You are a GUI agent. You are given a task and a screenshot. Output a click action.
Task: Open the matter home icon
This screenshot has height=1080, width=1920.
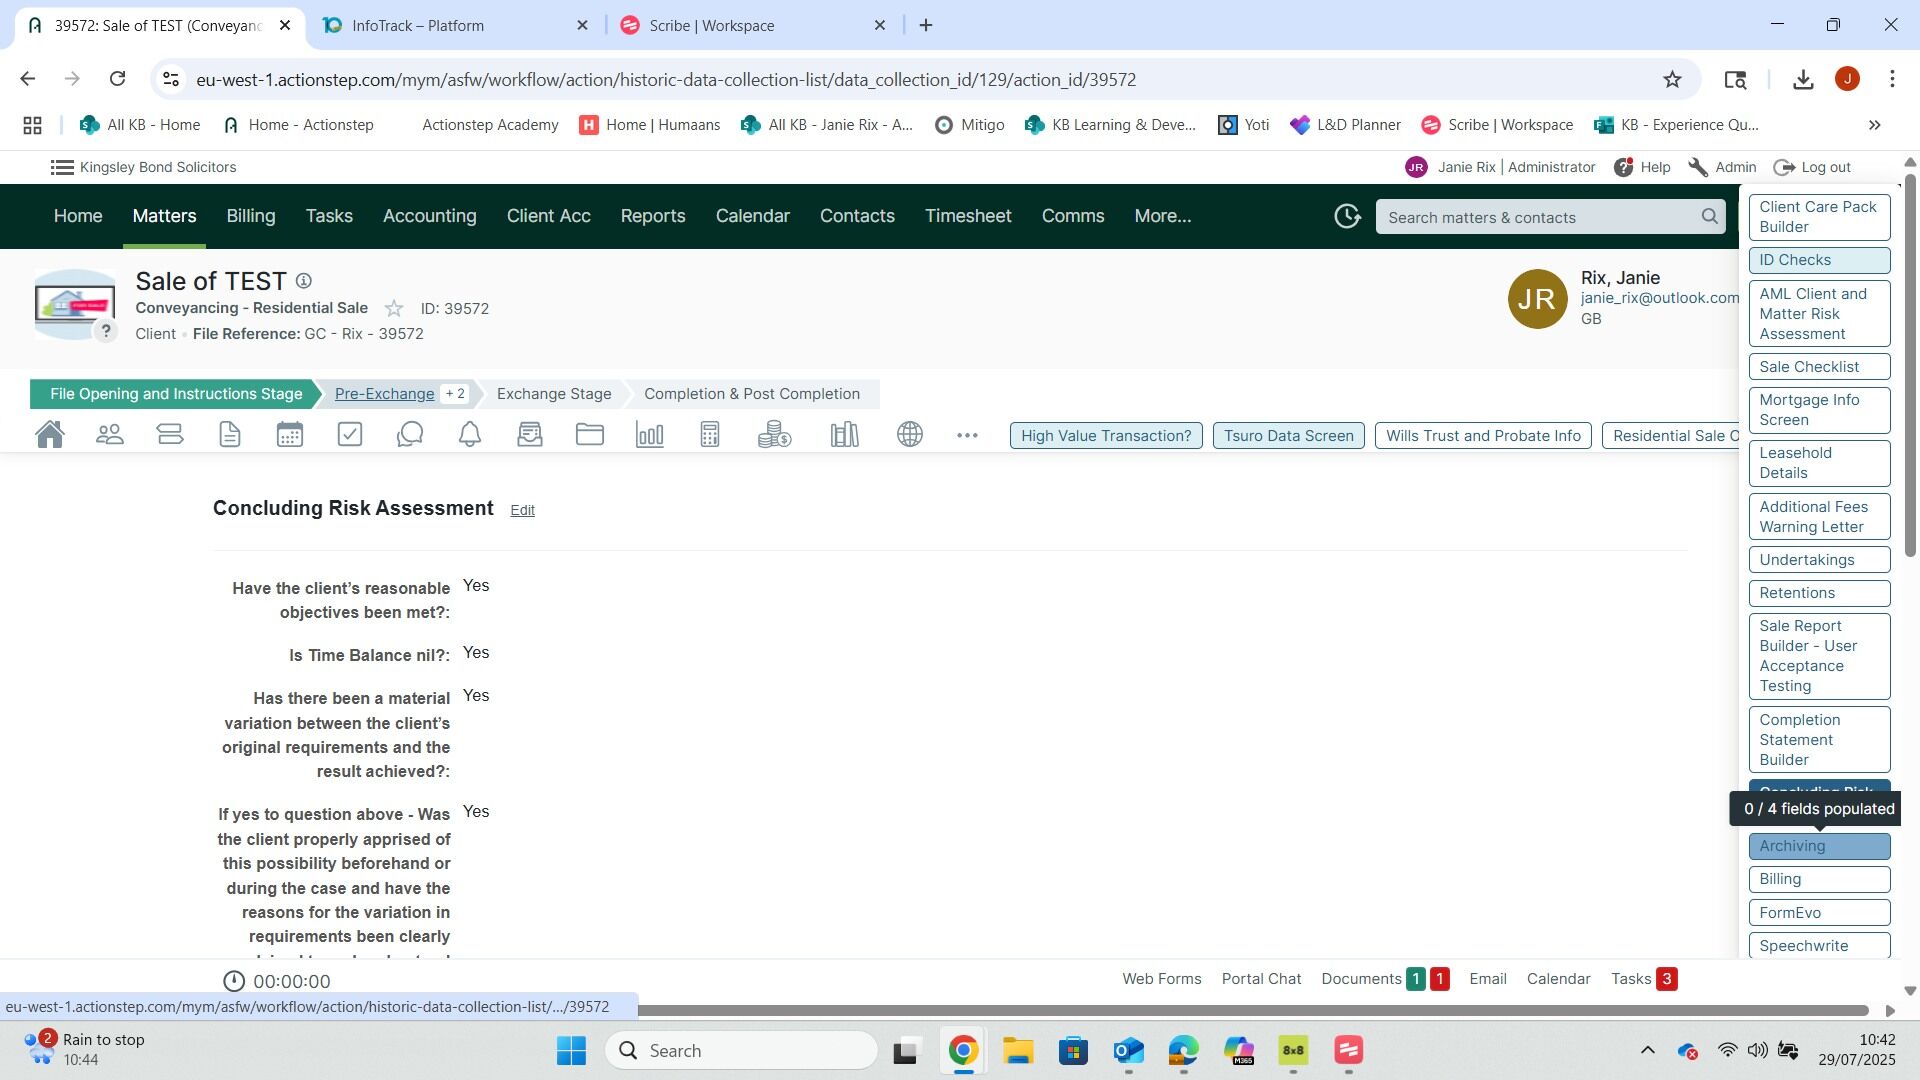click(x=50, y=435)
